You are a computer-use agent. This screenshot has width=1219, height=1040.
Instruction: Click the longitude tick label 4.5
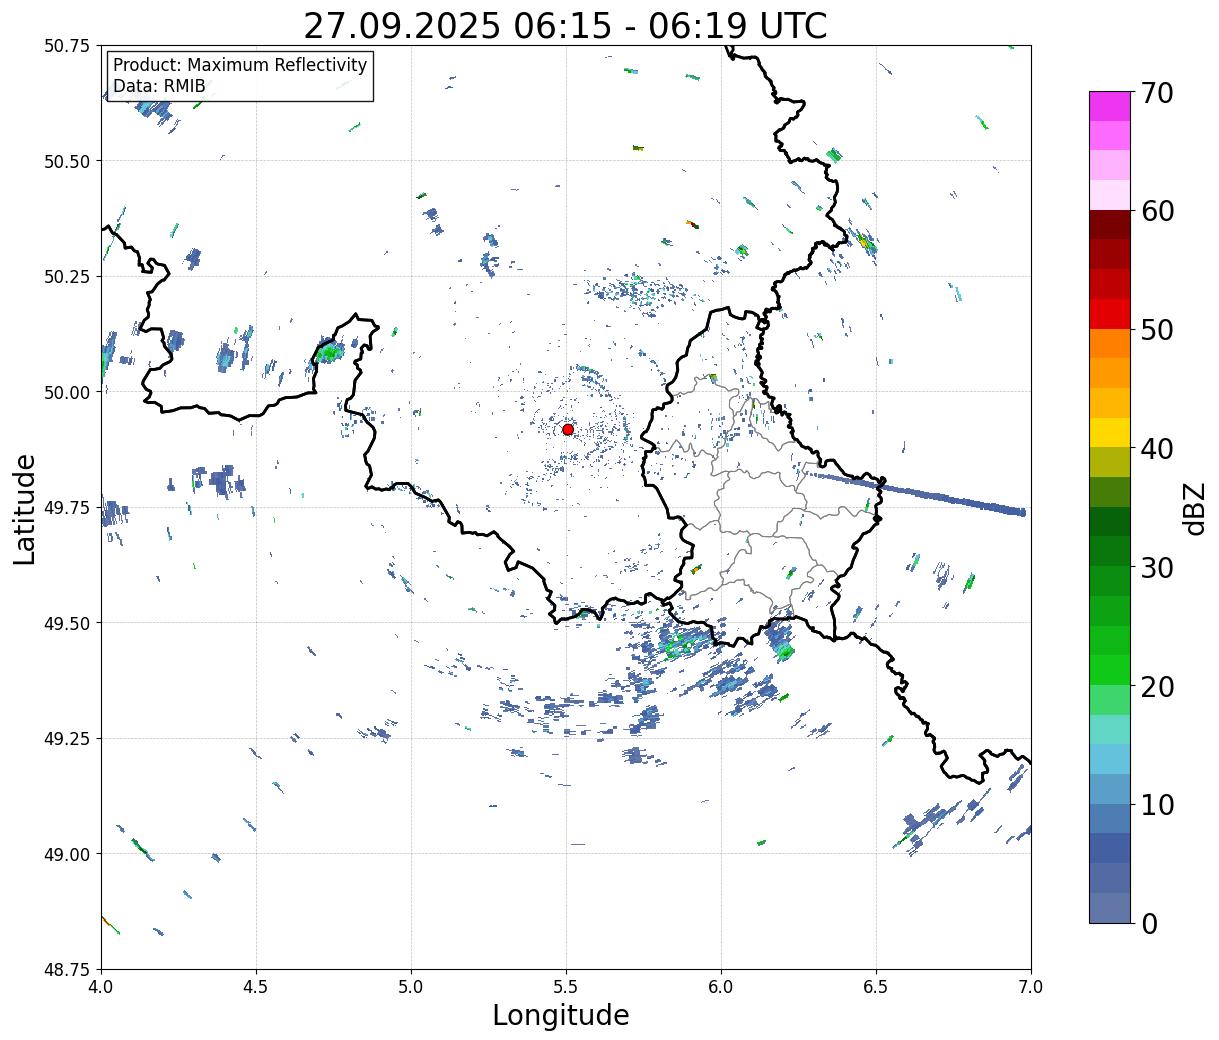(256, 987)
